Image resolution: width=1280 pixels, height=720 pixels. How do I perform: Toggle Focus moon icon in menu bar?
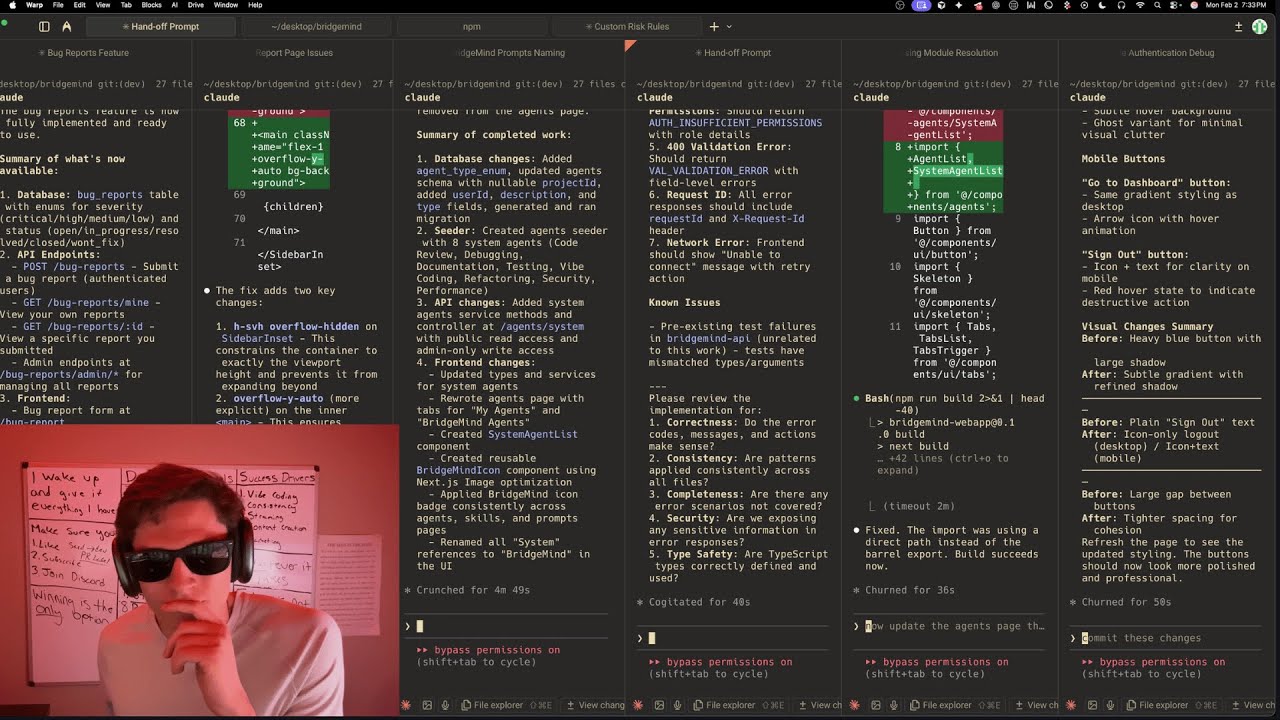click(x=1102, y=5)
